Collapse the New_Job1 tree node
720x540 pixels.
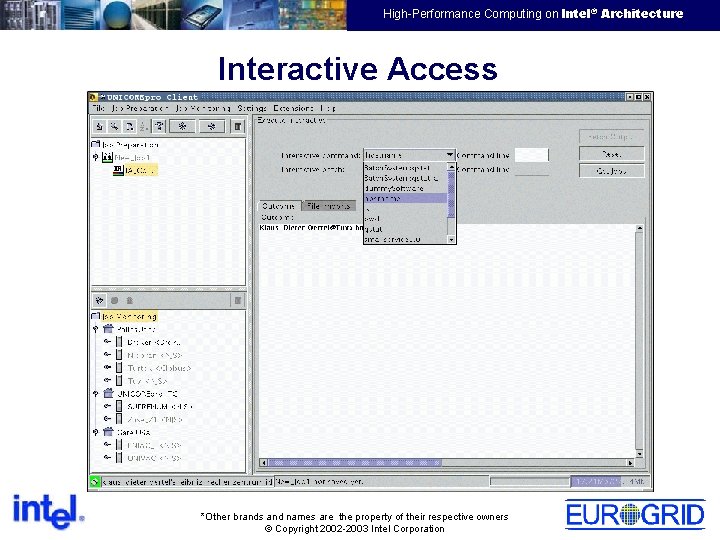(96, 157)
